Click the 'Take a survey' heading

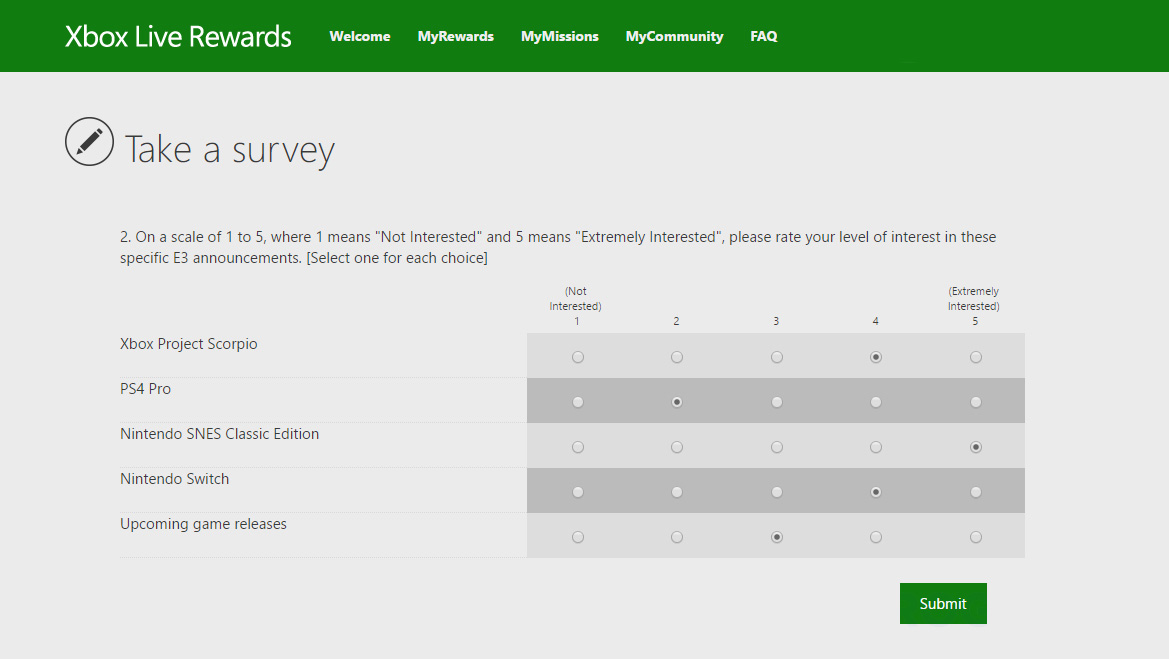[x=230, y=149]
